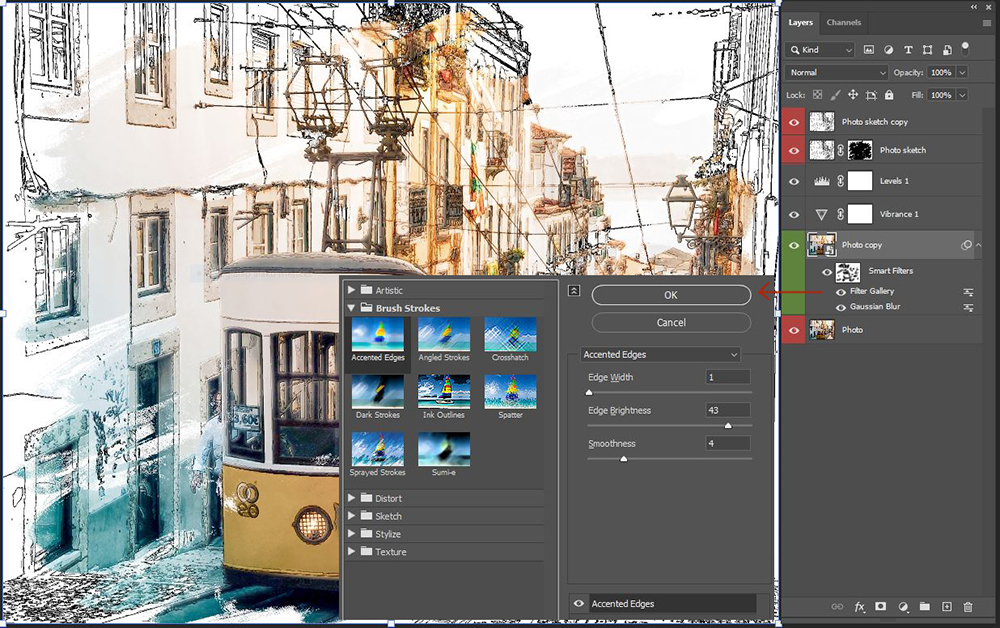Create a new layer icon
1000x628 pixels.
coord(946,607)
